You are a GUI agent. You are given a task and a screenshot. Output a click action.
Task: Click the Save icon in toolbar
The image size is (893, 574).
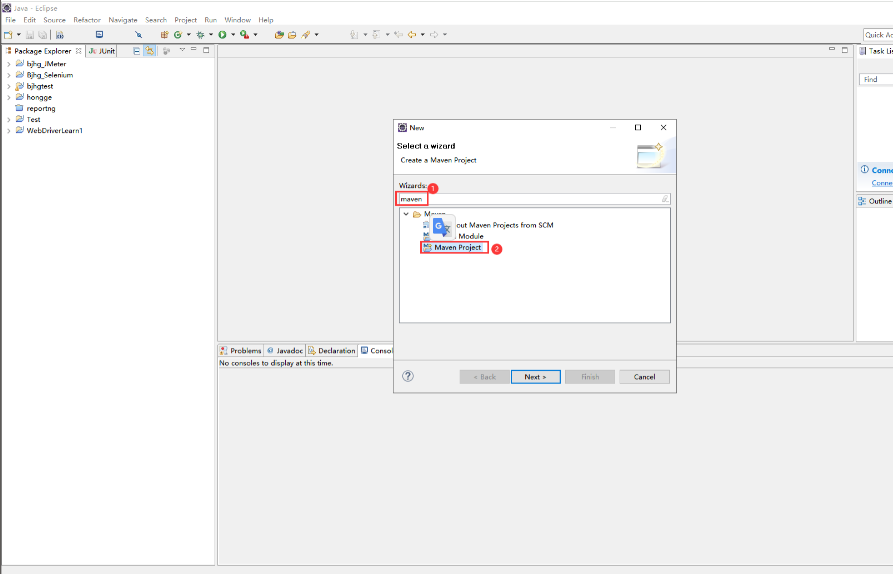point(30,35)
